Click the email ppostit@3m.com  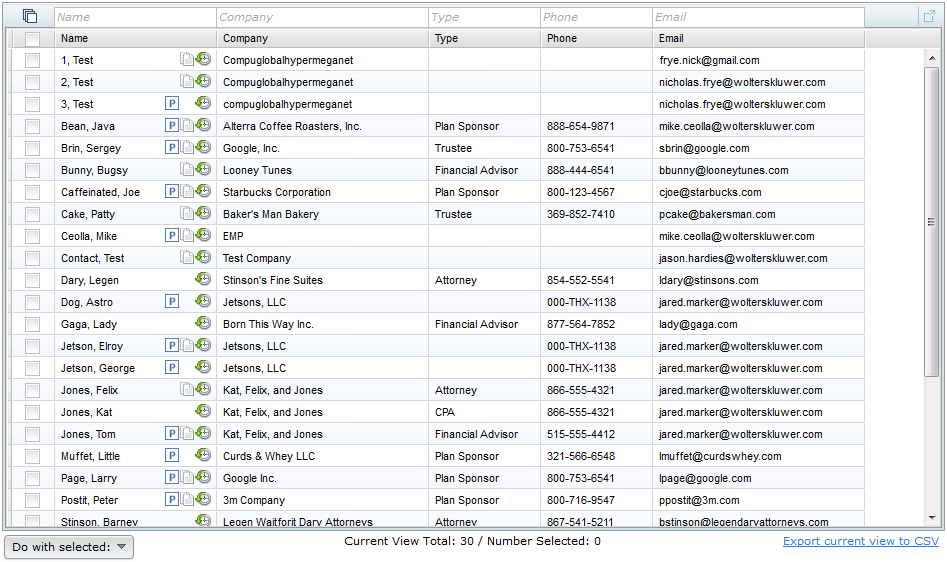click(699, 500)
